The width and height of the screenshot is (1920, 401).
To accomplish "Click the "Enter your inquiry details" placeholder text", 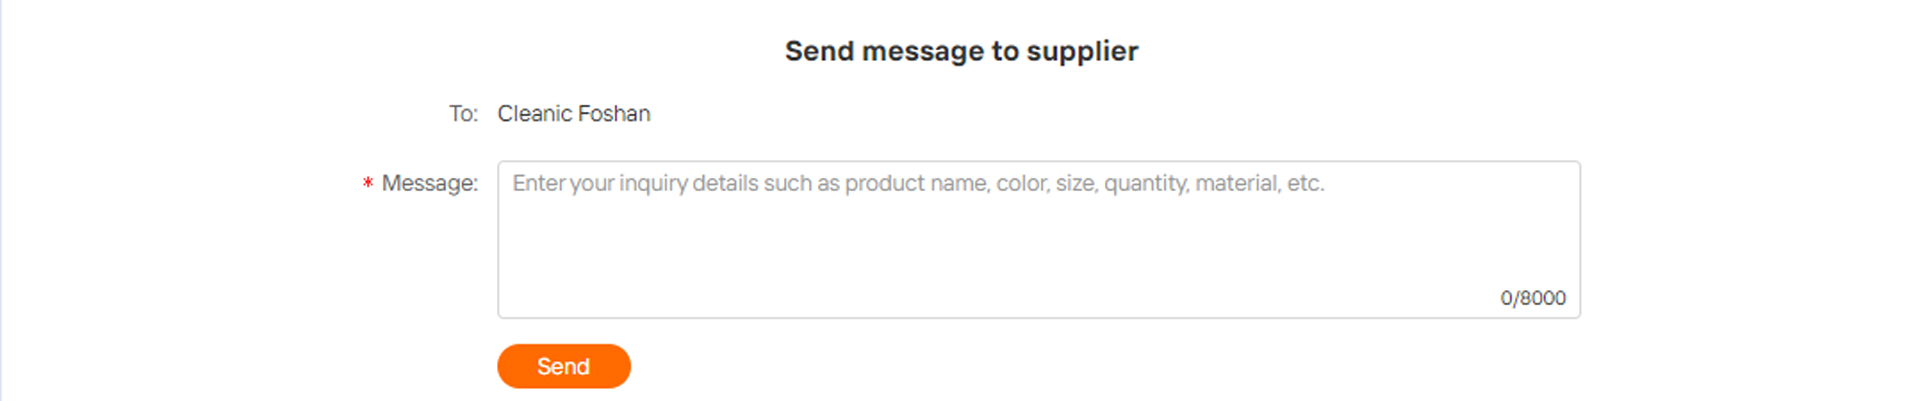I will click(600, 184).
